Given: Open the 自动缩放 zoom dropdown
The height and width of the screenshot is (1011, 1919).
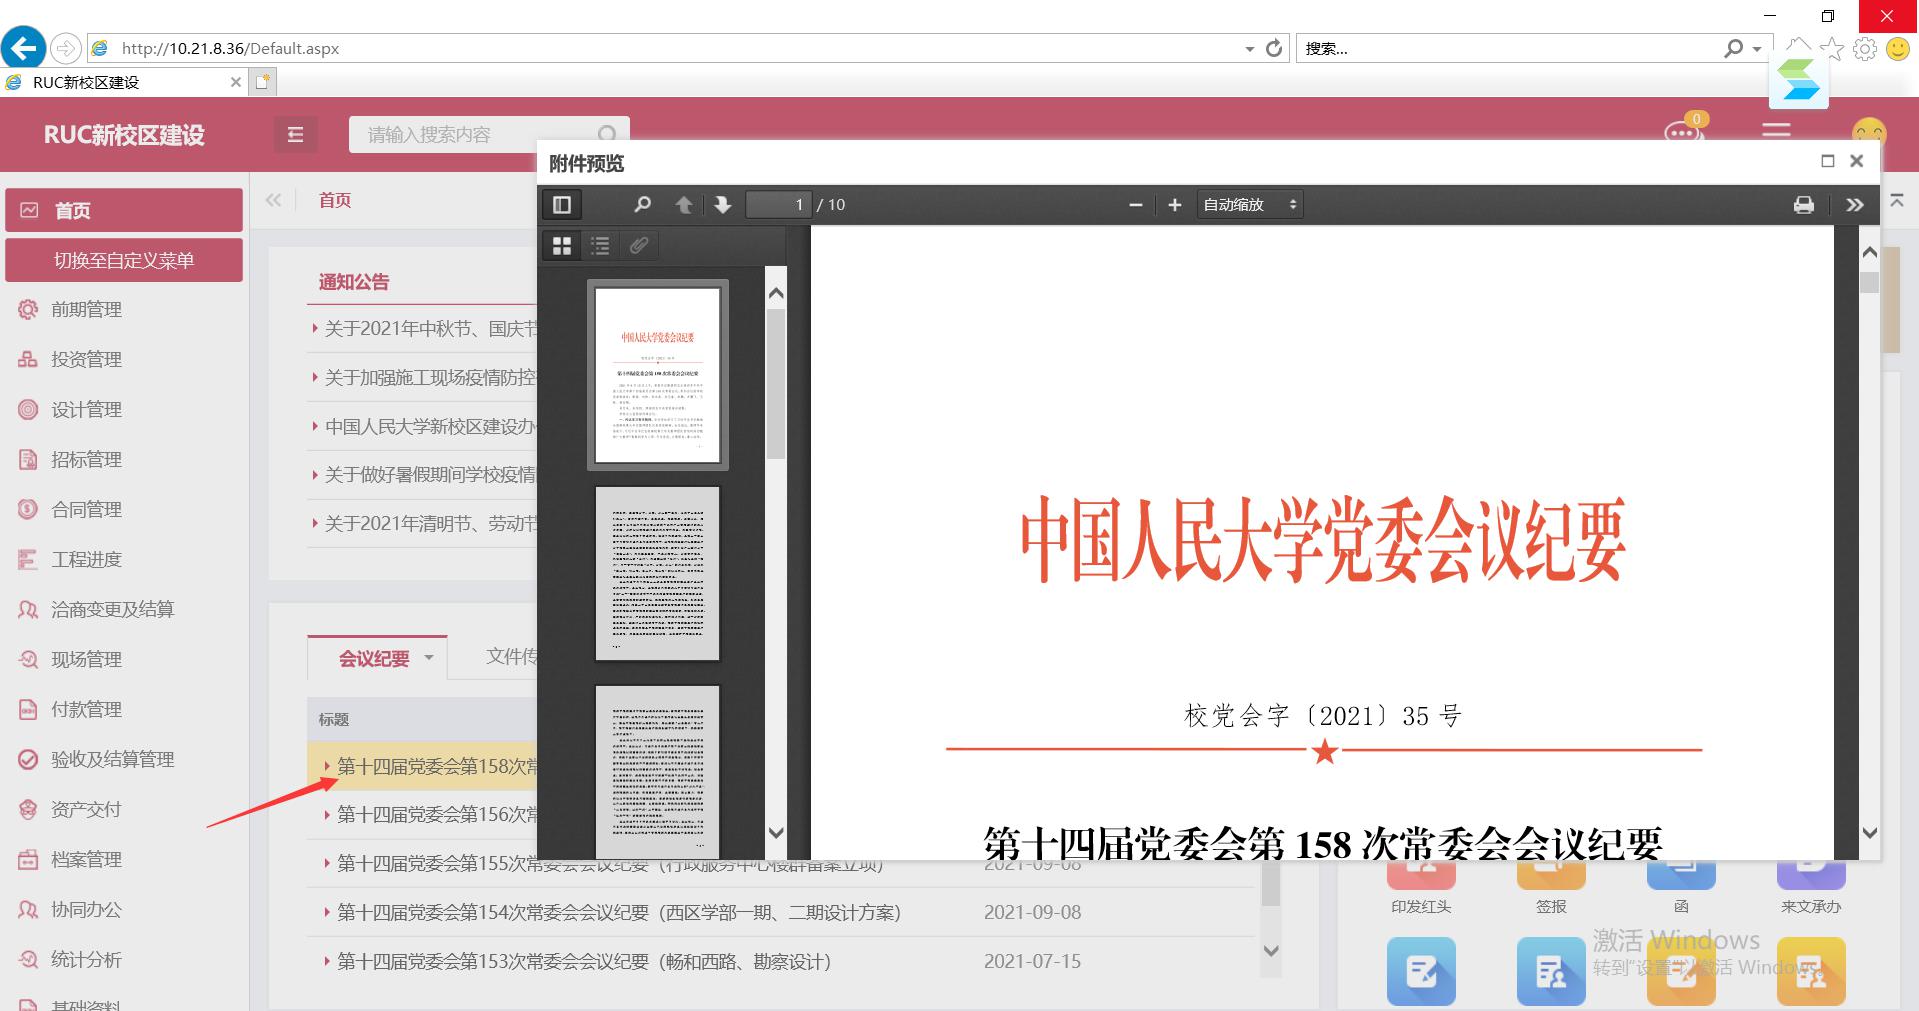Looking at the screenshot, I should click(x=1249, y=205).
